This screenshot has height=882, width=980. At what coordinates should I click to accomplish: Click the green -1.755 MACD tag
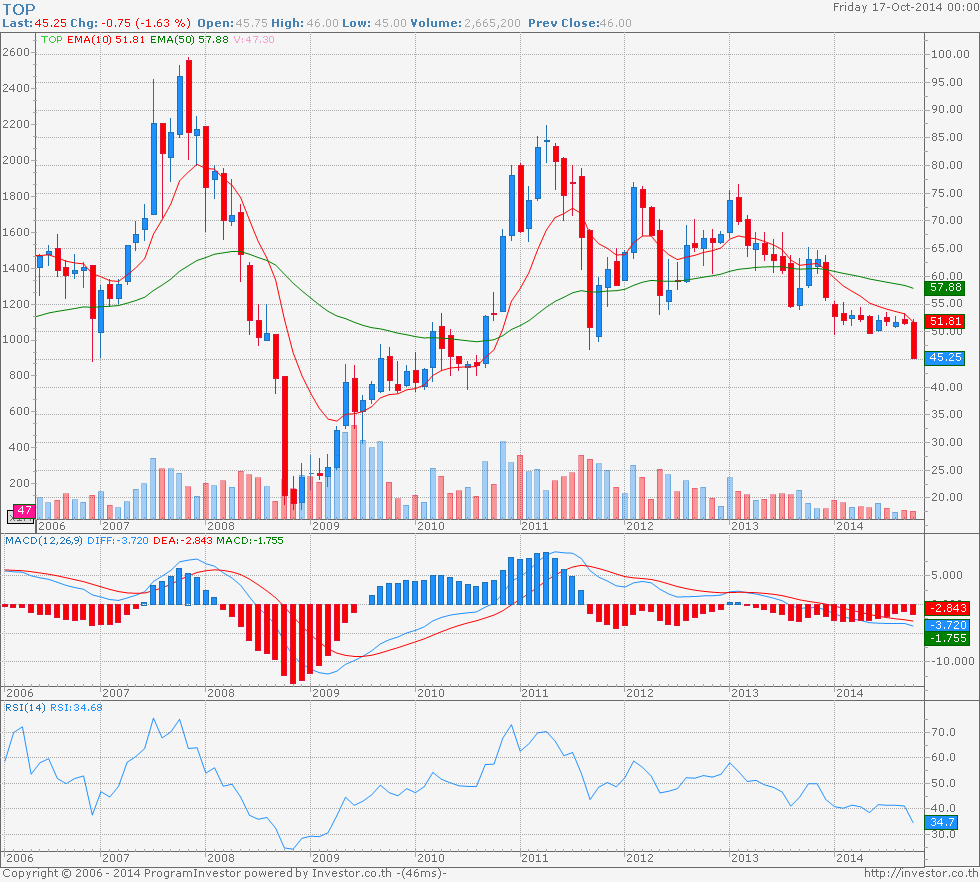tap(948, 638)
